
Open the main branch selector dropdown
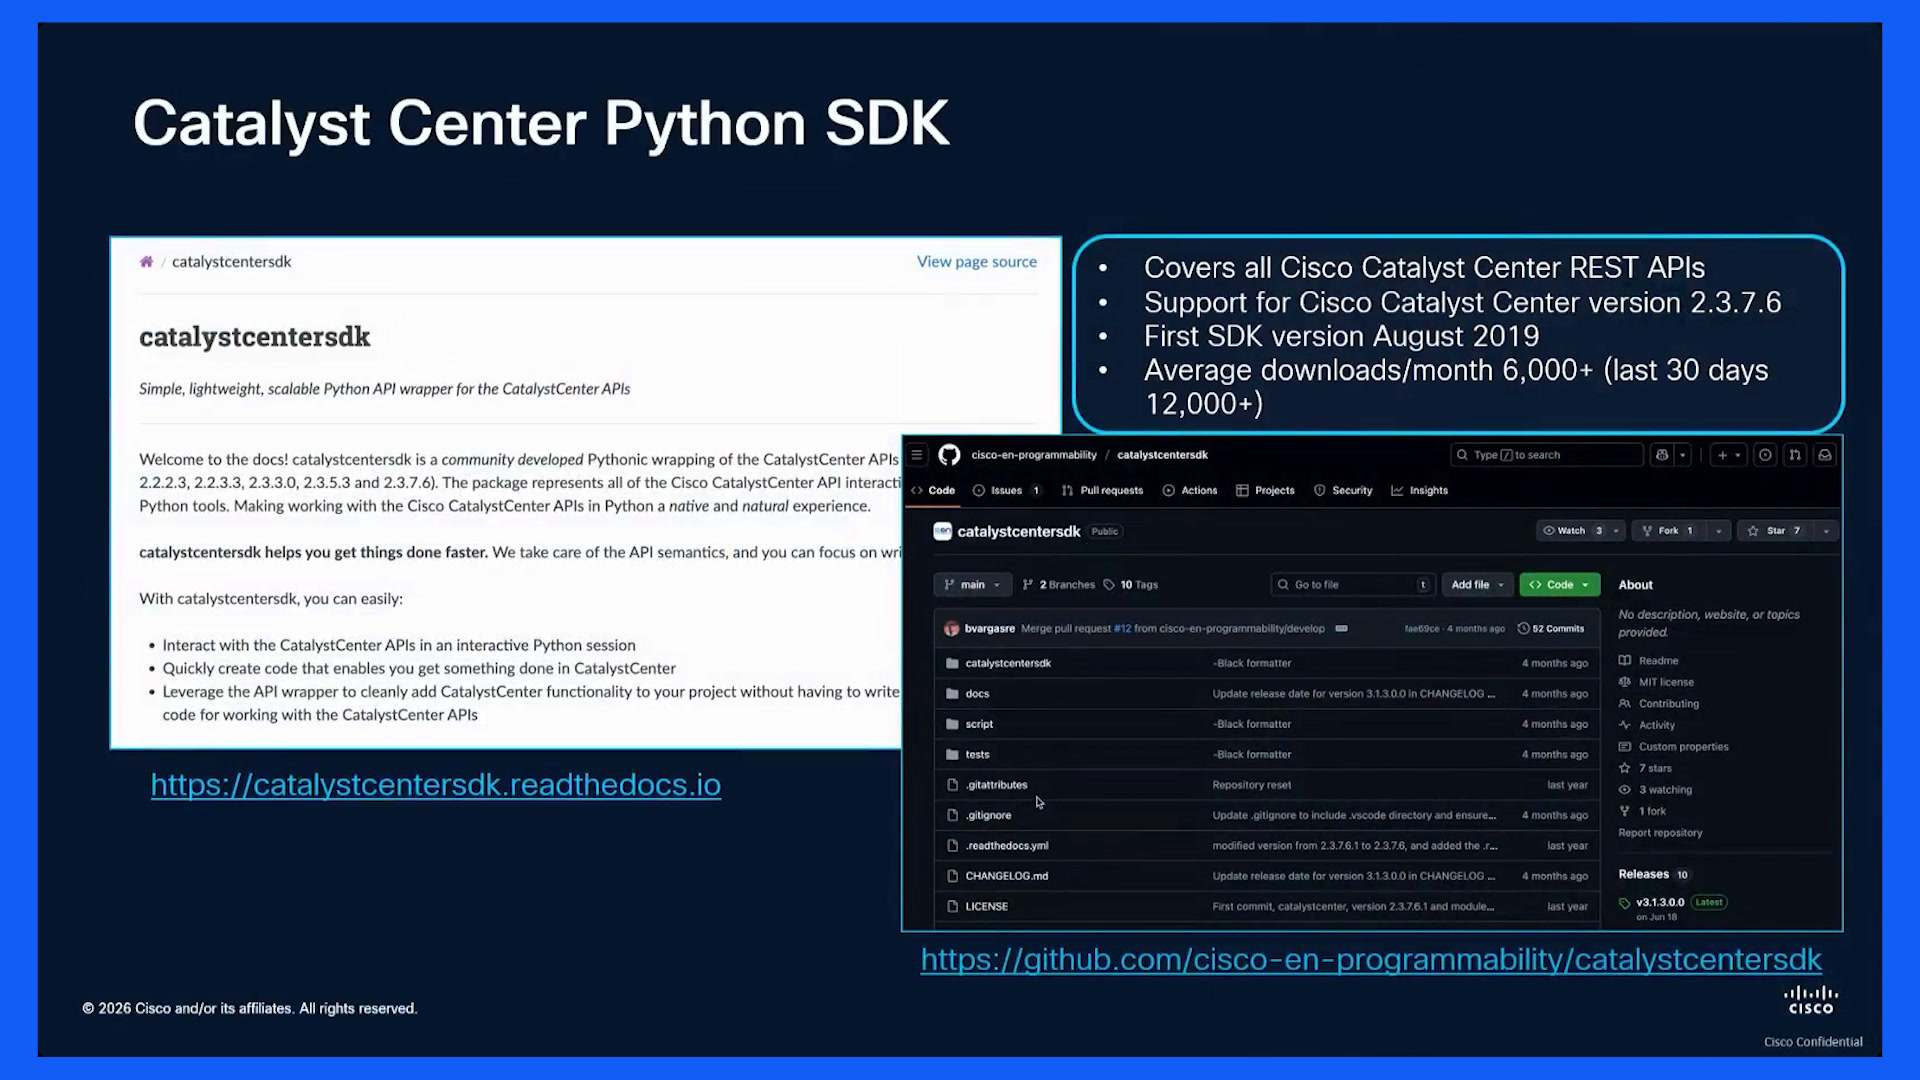(x=972, y=585)
